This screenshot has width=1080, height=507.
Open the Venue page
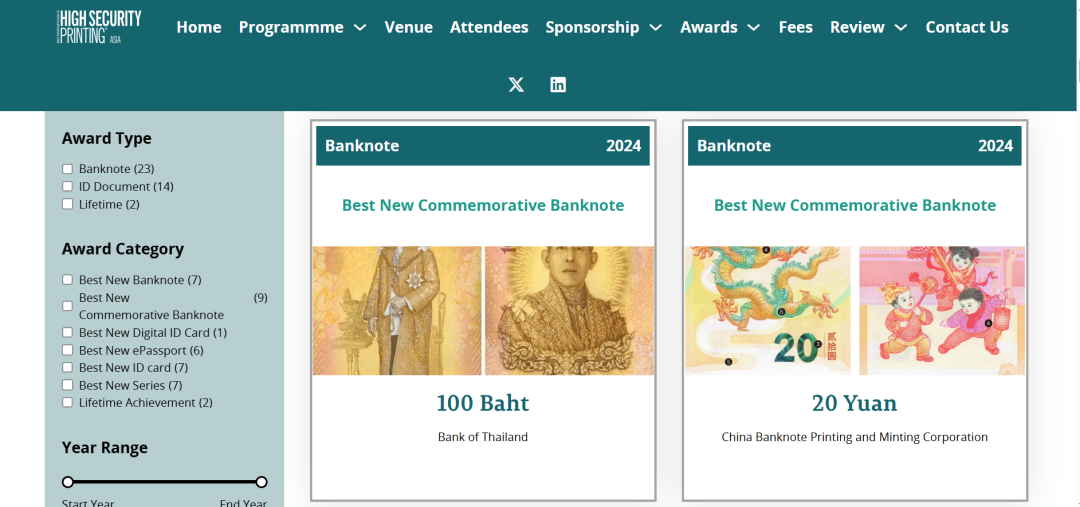(408, 28)
